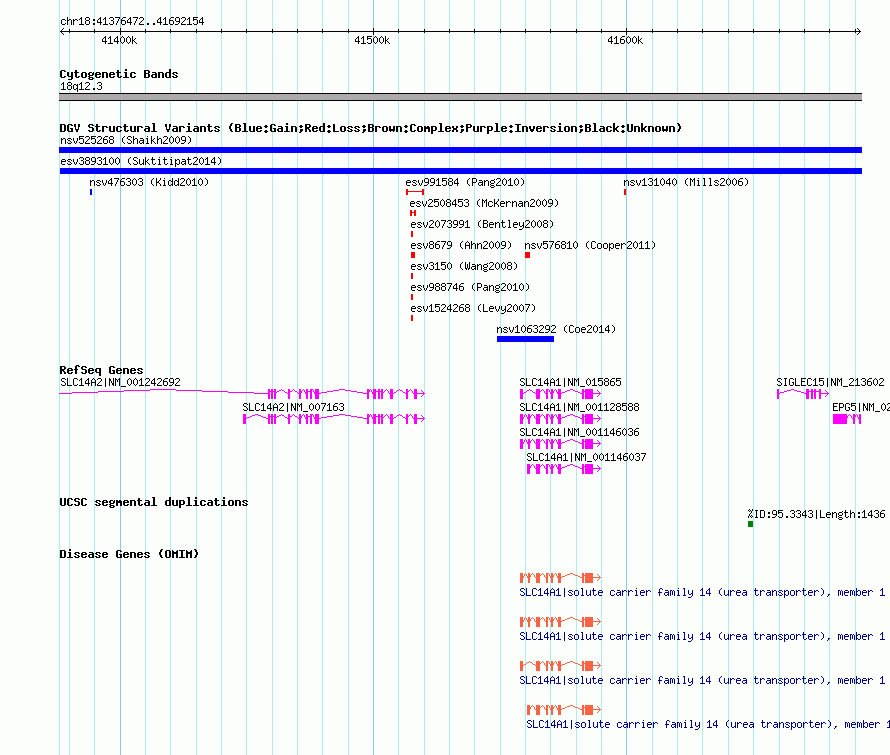This screenshot has width=890, height=755.
Task: Click the 18q12.3 band label
Action: (81, 86)
